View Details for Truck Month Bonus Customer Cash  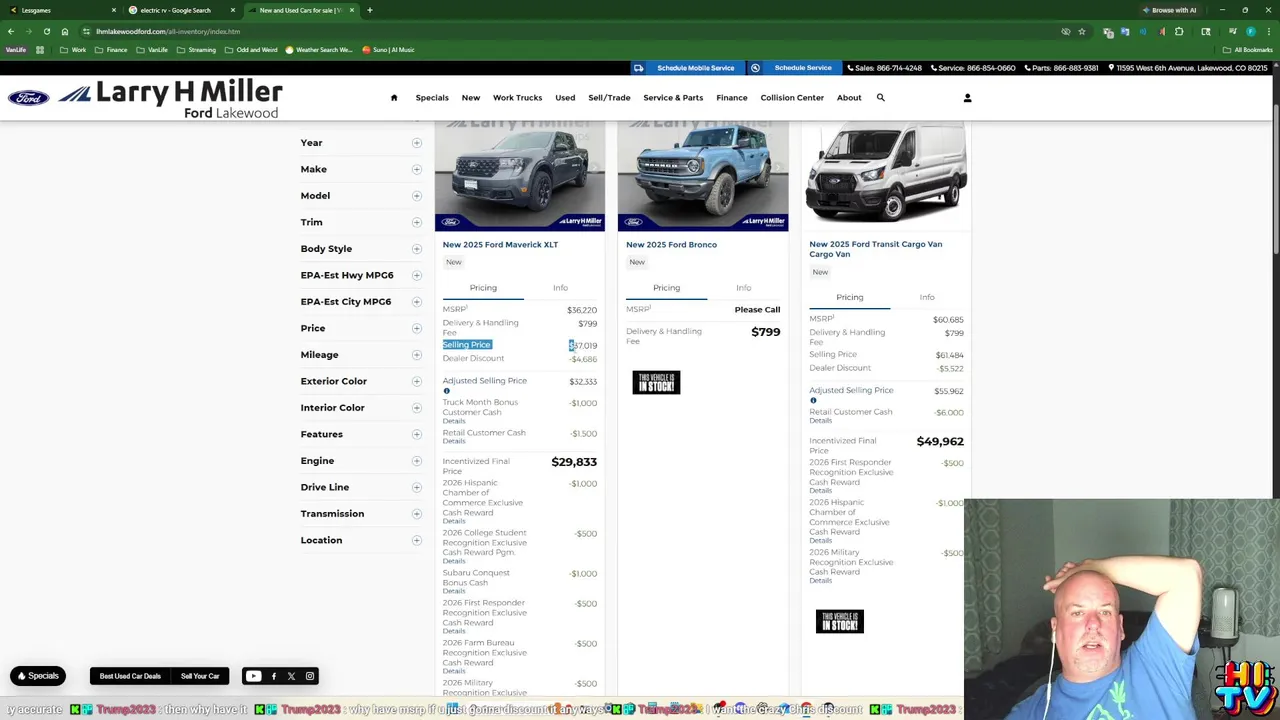click(x=454, y=421)
